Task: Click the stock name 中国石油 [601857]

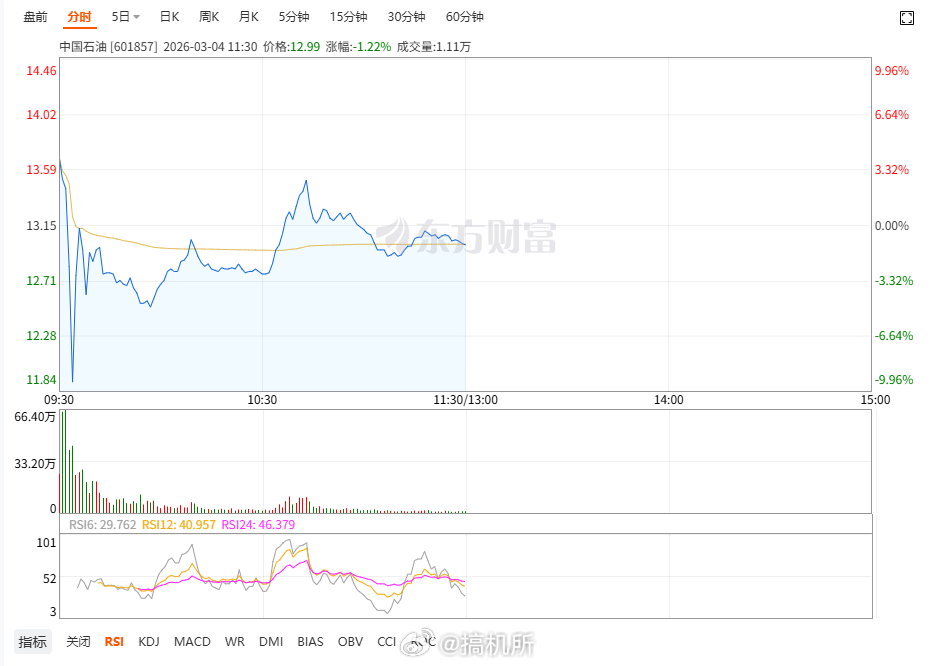Action: click(108, 47)
